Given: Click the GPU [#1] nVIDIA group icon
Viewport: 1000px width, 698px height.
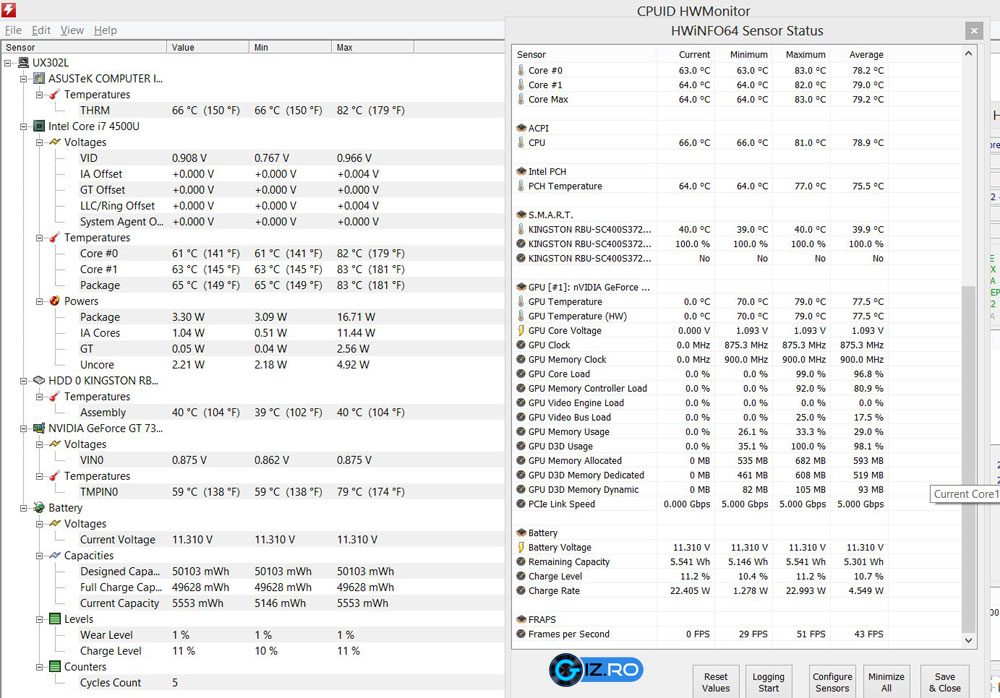Looking at the screenshot, I should click(x=521, y=287).
